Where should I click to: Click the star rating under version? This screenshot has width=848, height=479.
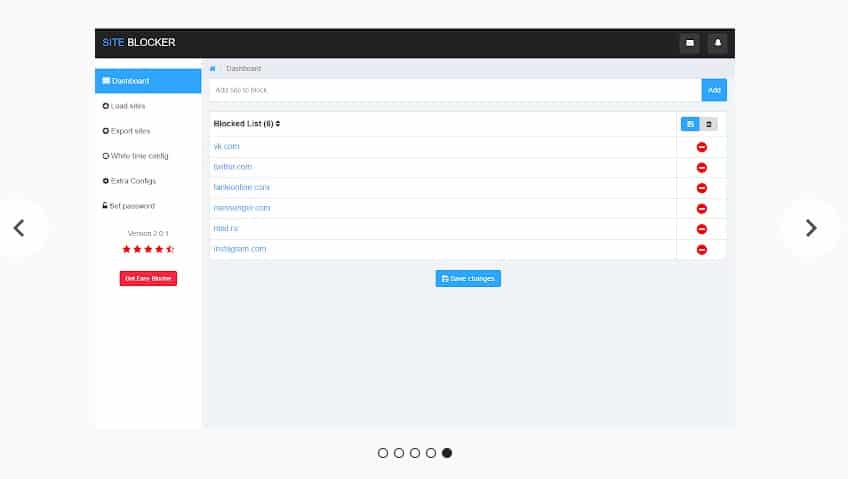(x=148, y=249)
